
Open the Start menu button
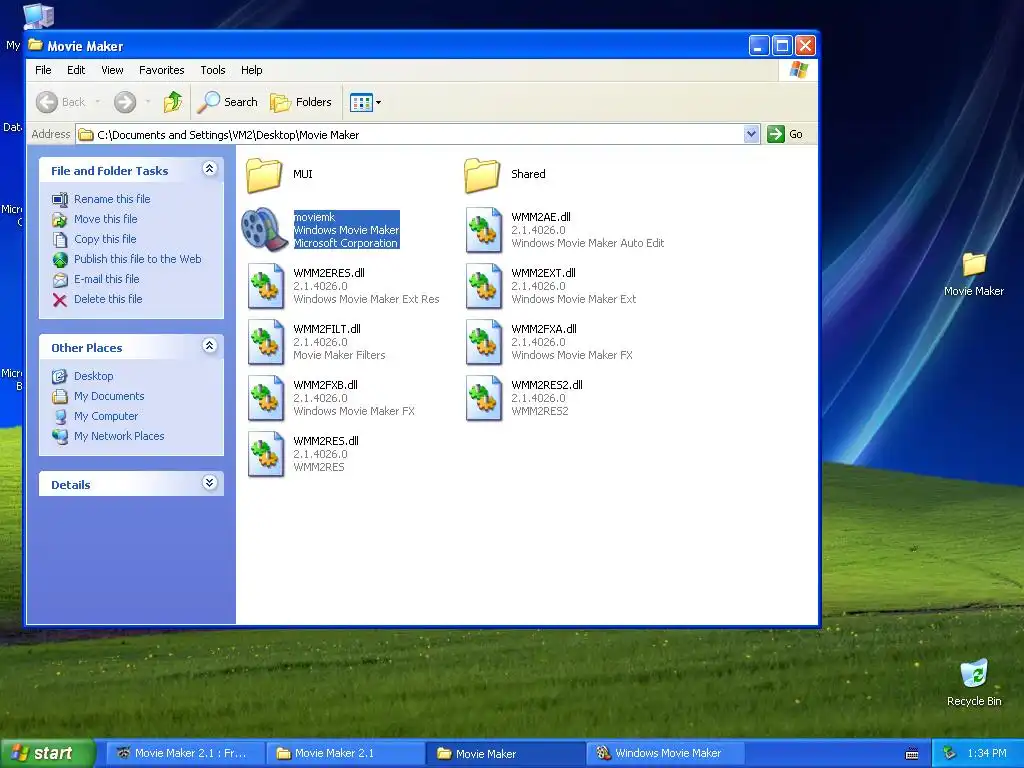click(46, 753)
